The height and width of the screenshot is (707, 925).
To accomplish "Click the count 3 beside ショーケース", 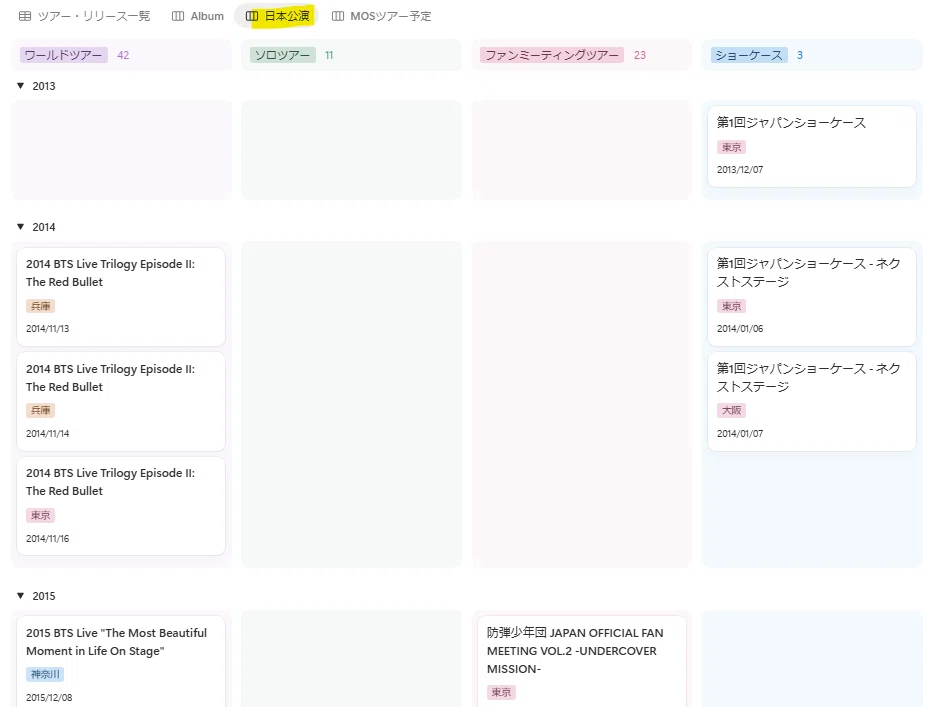I will pyautogui.click(x=800, y=55).
